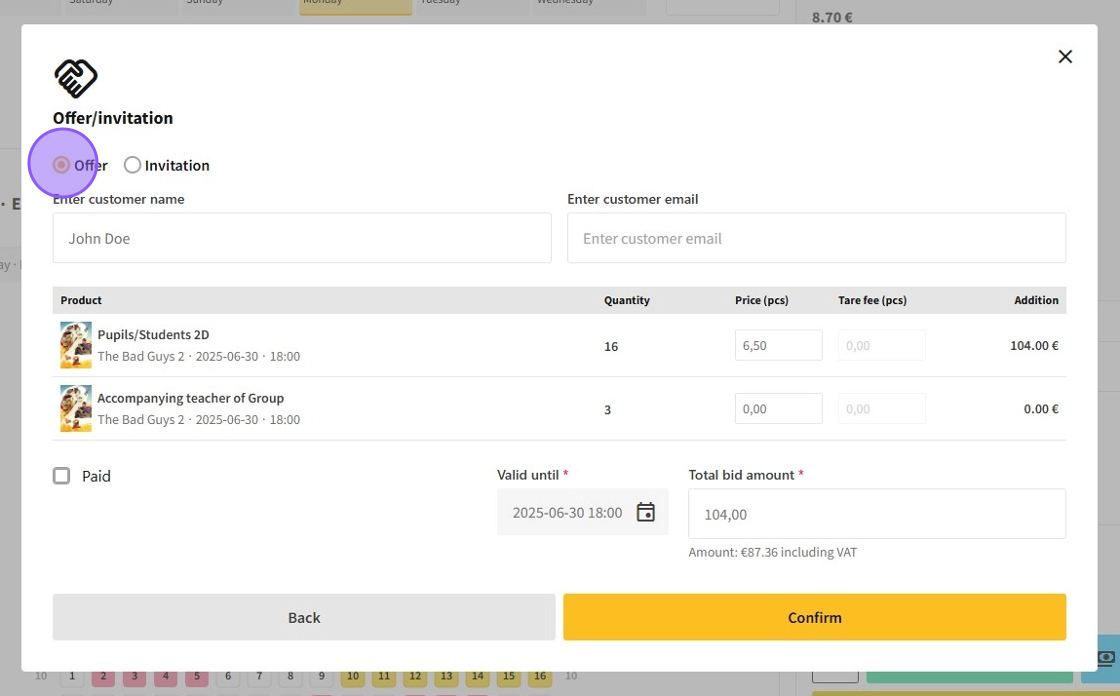Choose the Invitation radio option
The image size is (1120, 696).
coord(133,165)
